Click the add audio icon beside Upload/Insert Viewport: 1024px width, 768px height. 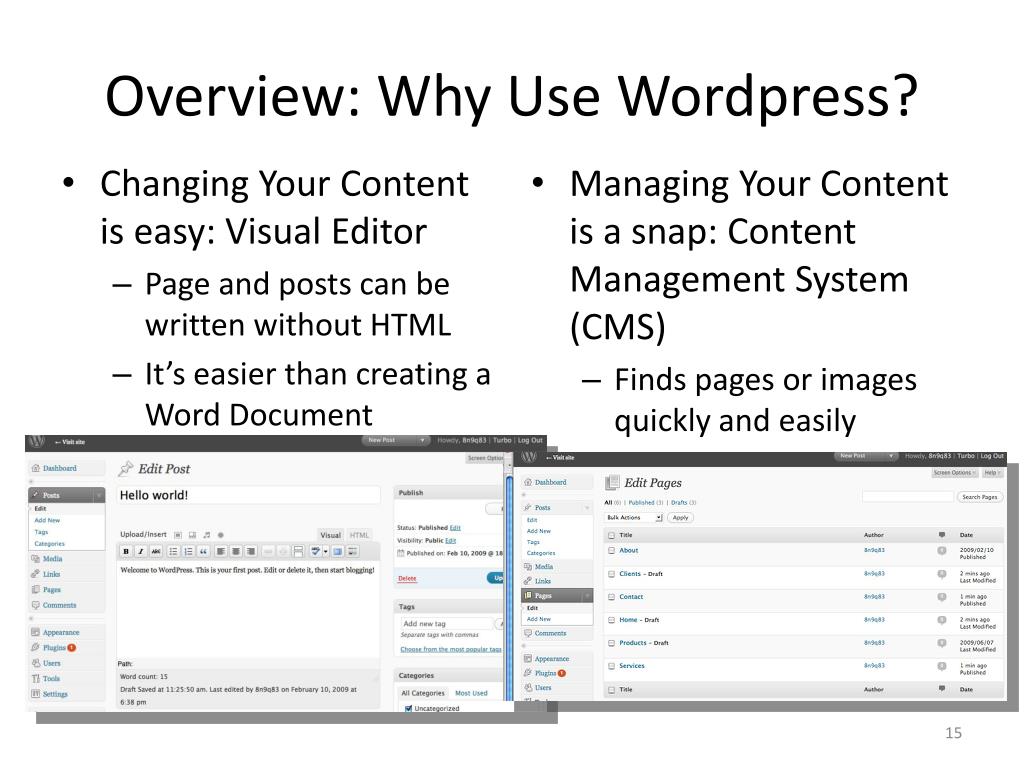[x=207, y=535]
